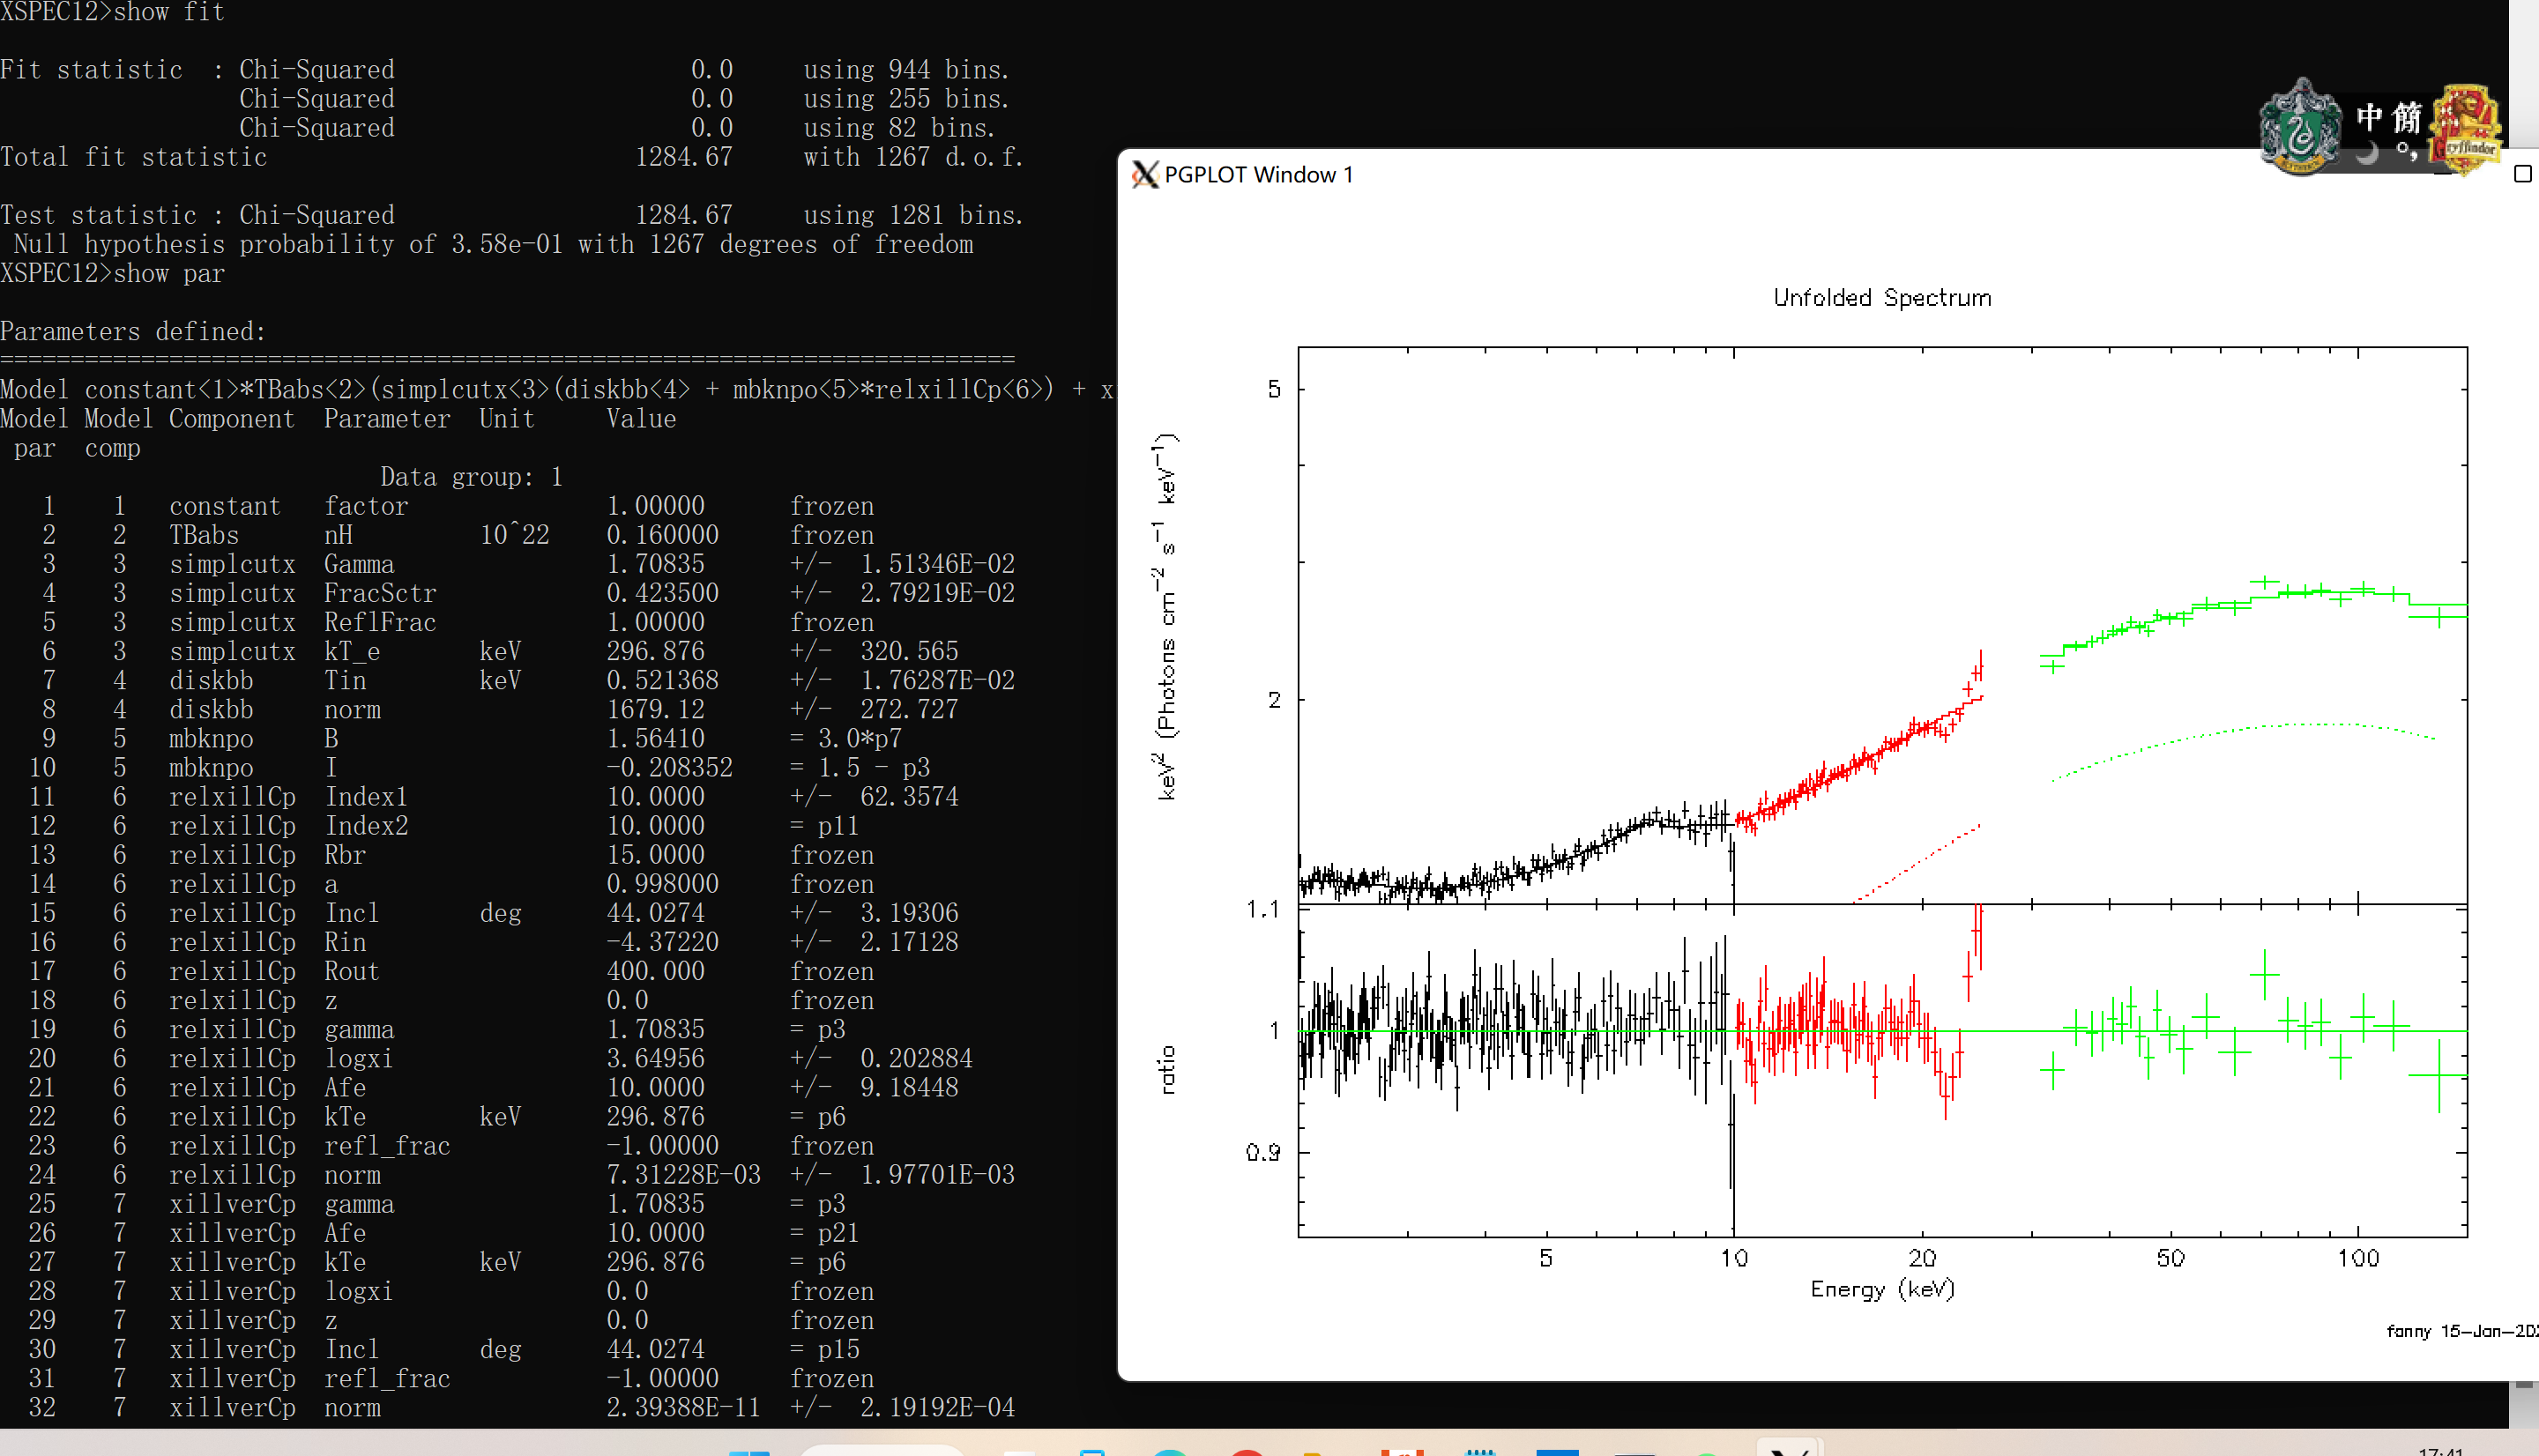The image size is (2539, 1456).
Task: Click the 'Unfolded Spectrum' plot title
Action: (1882, 298)
